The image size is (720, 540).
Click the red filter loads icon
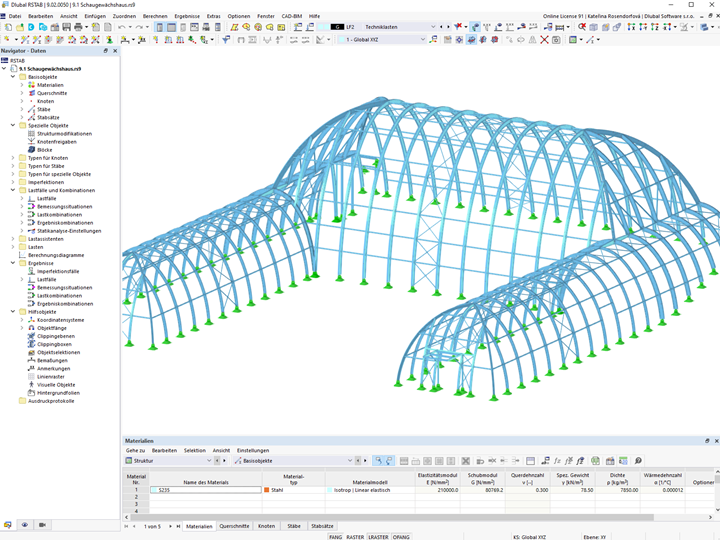[x=458, y=27]
